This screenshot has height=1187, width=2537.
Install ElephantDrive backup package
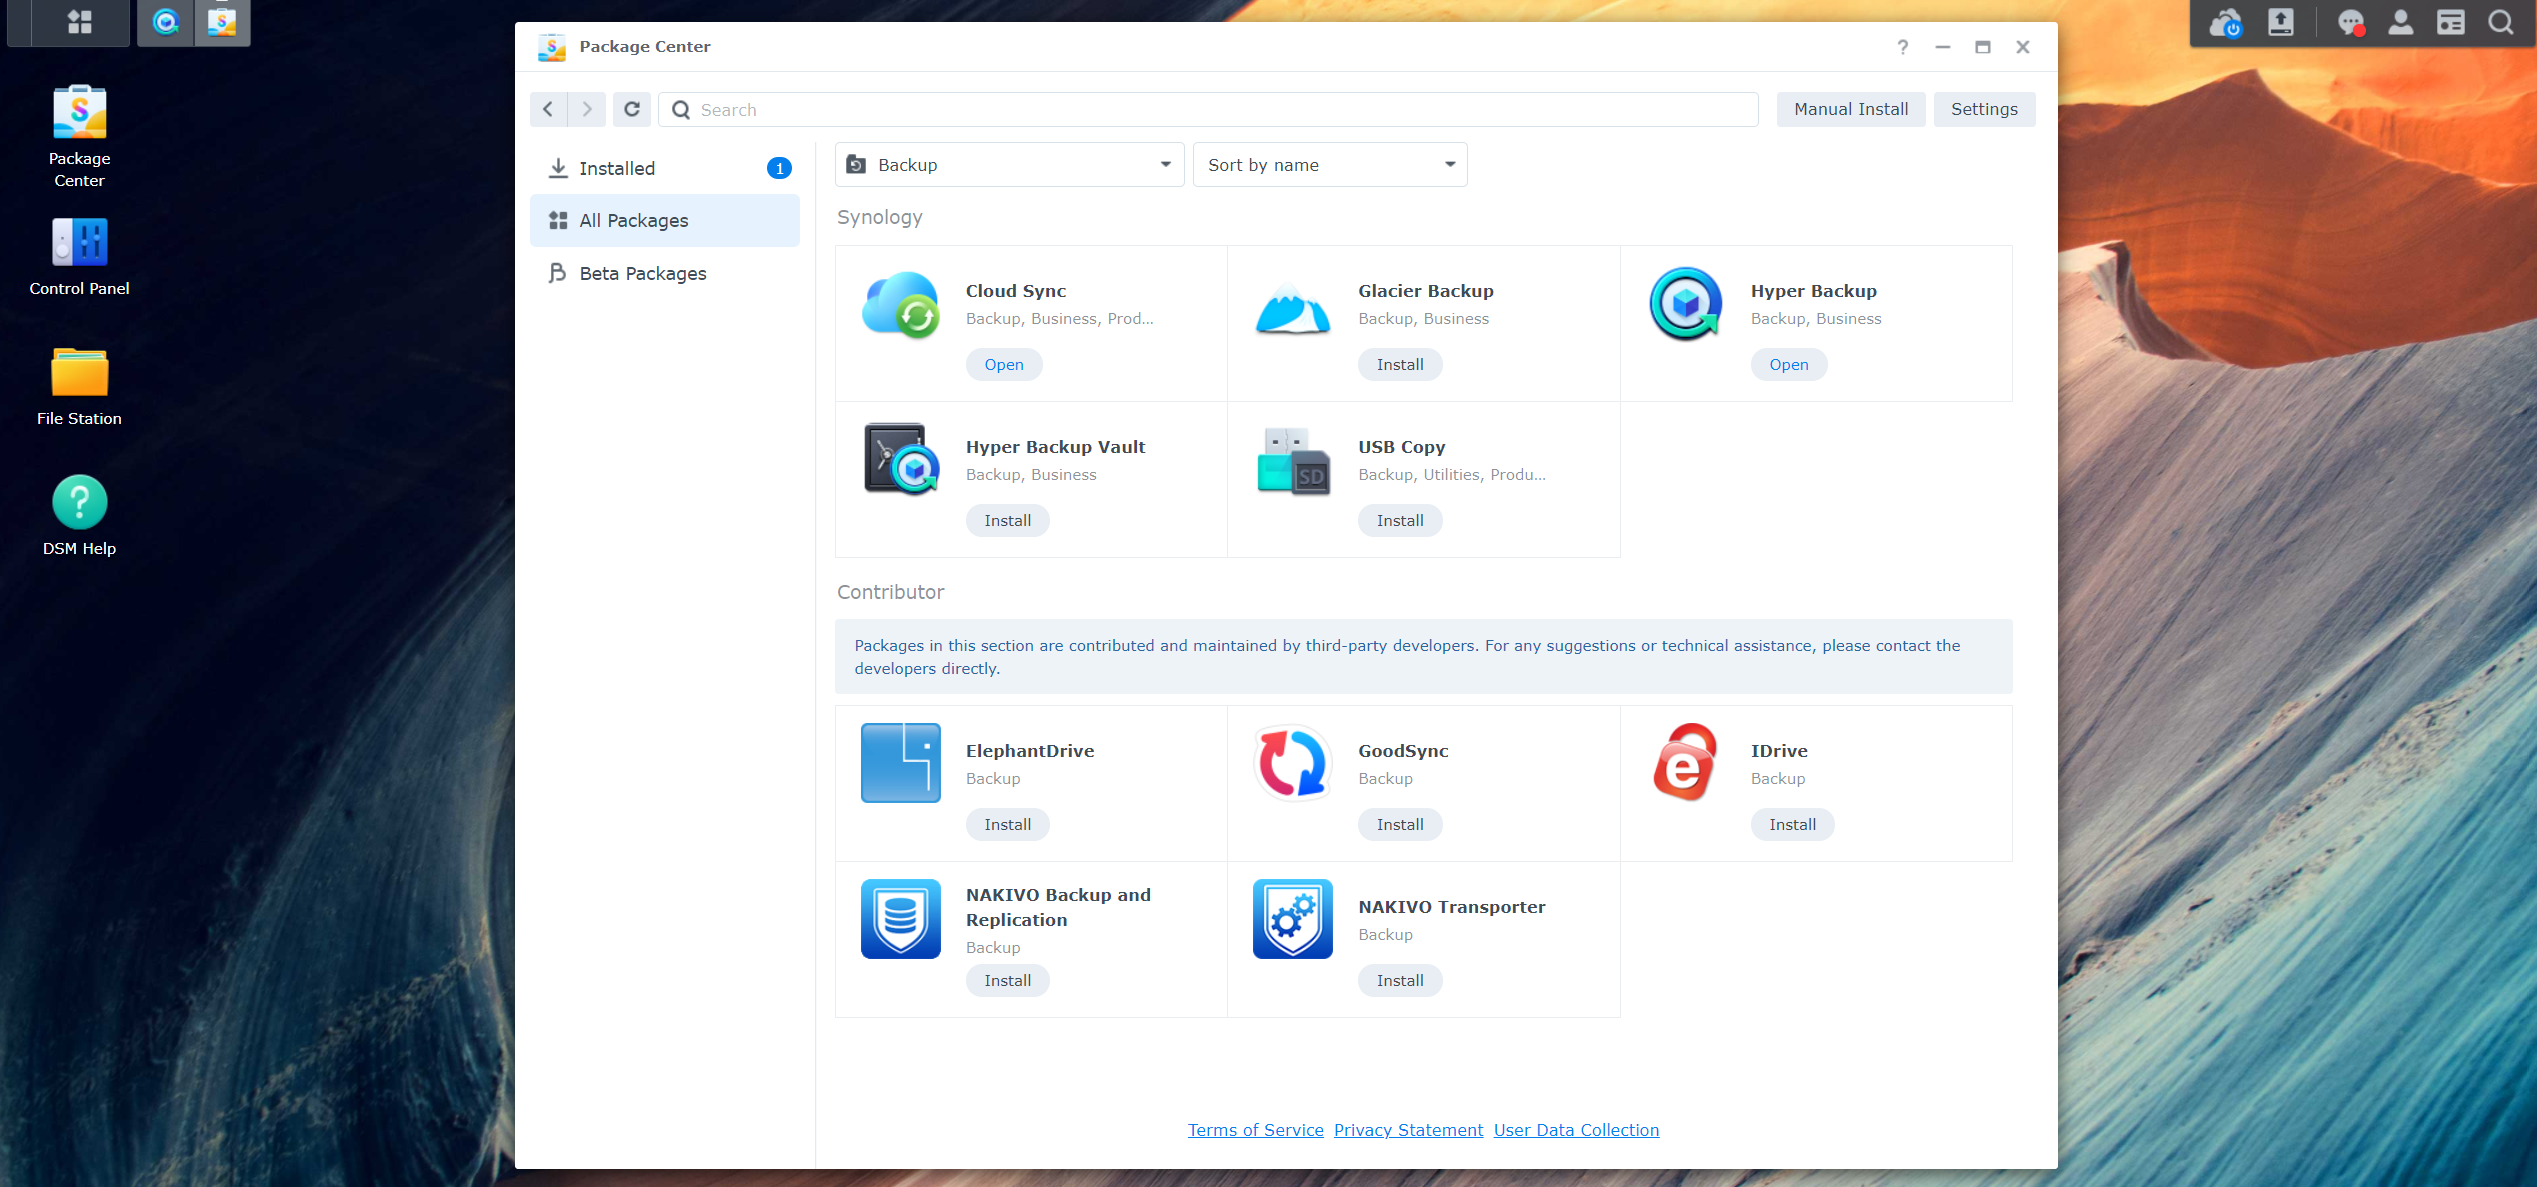(x=1006, y=823)
